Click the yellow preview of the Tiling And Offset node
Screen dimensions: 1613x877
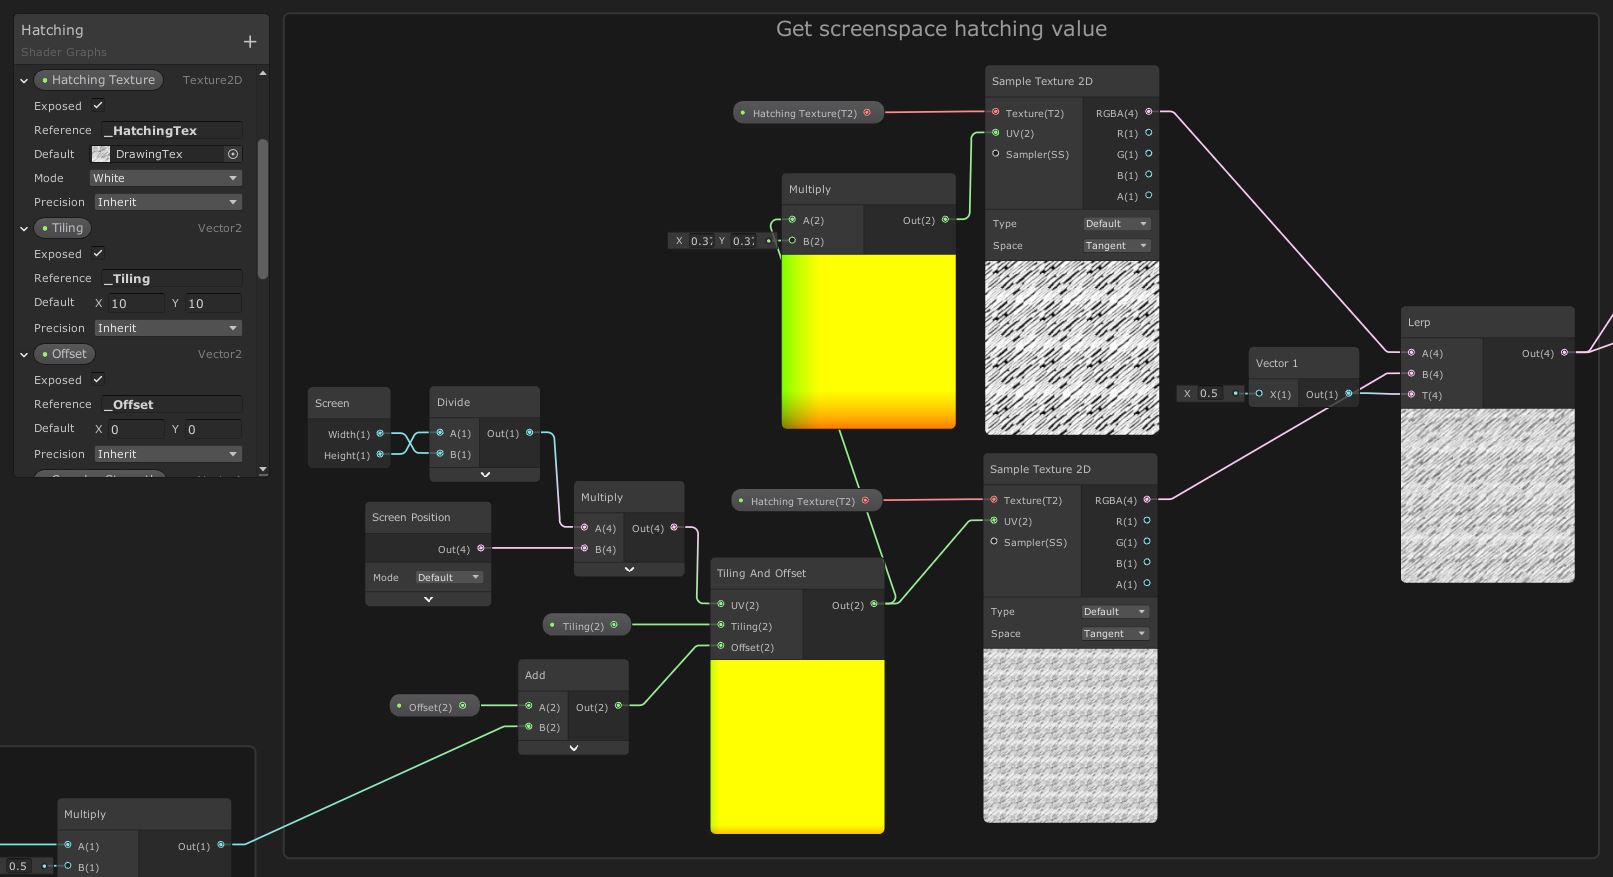[797, 746]
